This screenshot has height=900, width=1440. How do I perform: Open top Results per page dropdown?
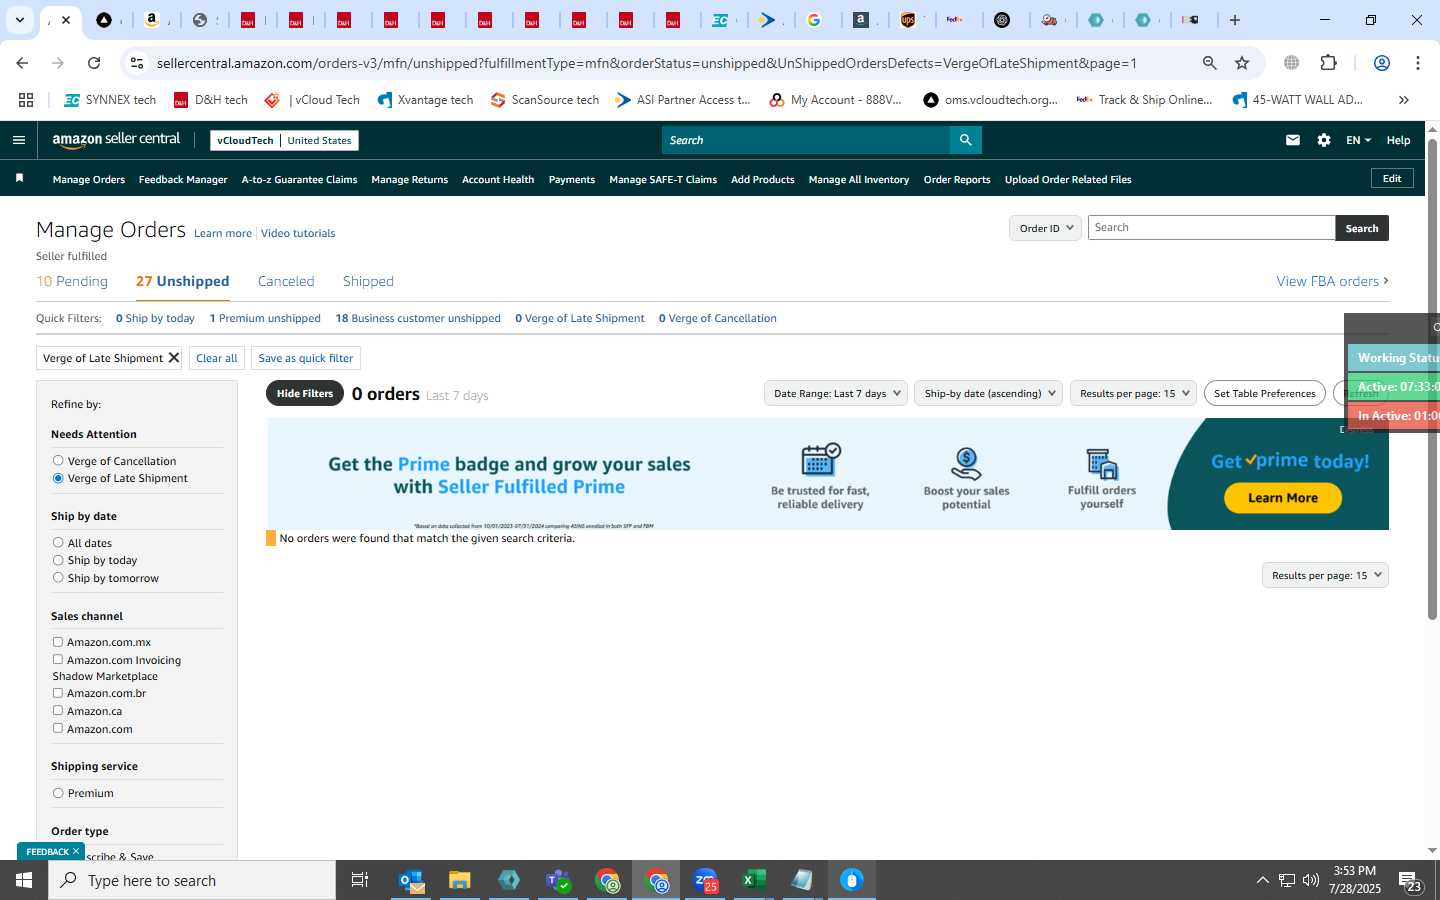click(x=1133, y=393)
